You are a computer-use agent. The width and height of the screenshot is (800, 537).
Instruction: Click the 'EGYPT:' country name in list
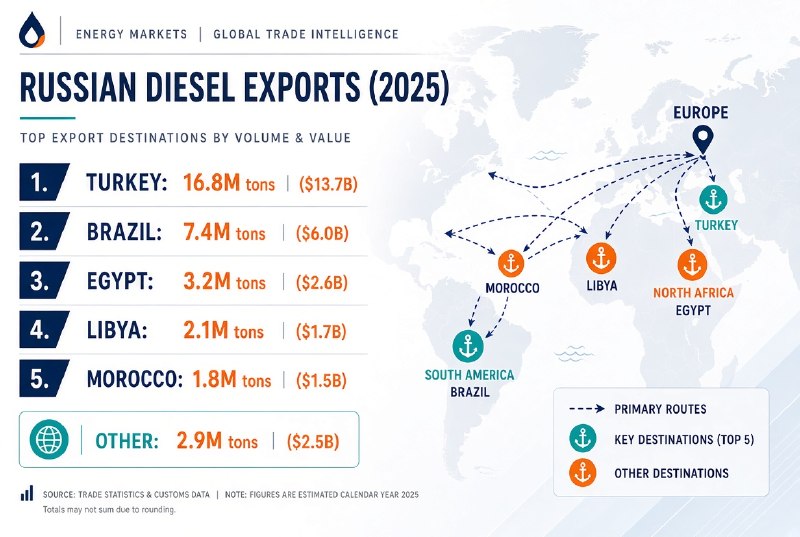coord(120,281)
